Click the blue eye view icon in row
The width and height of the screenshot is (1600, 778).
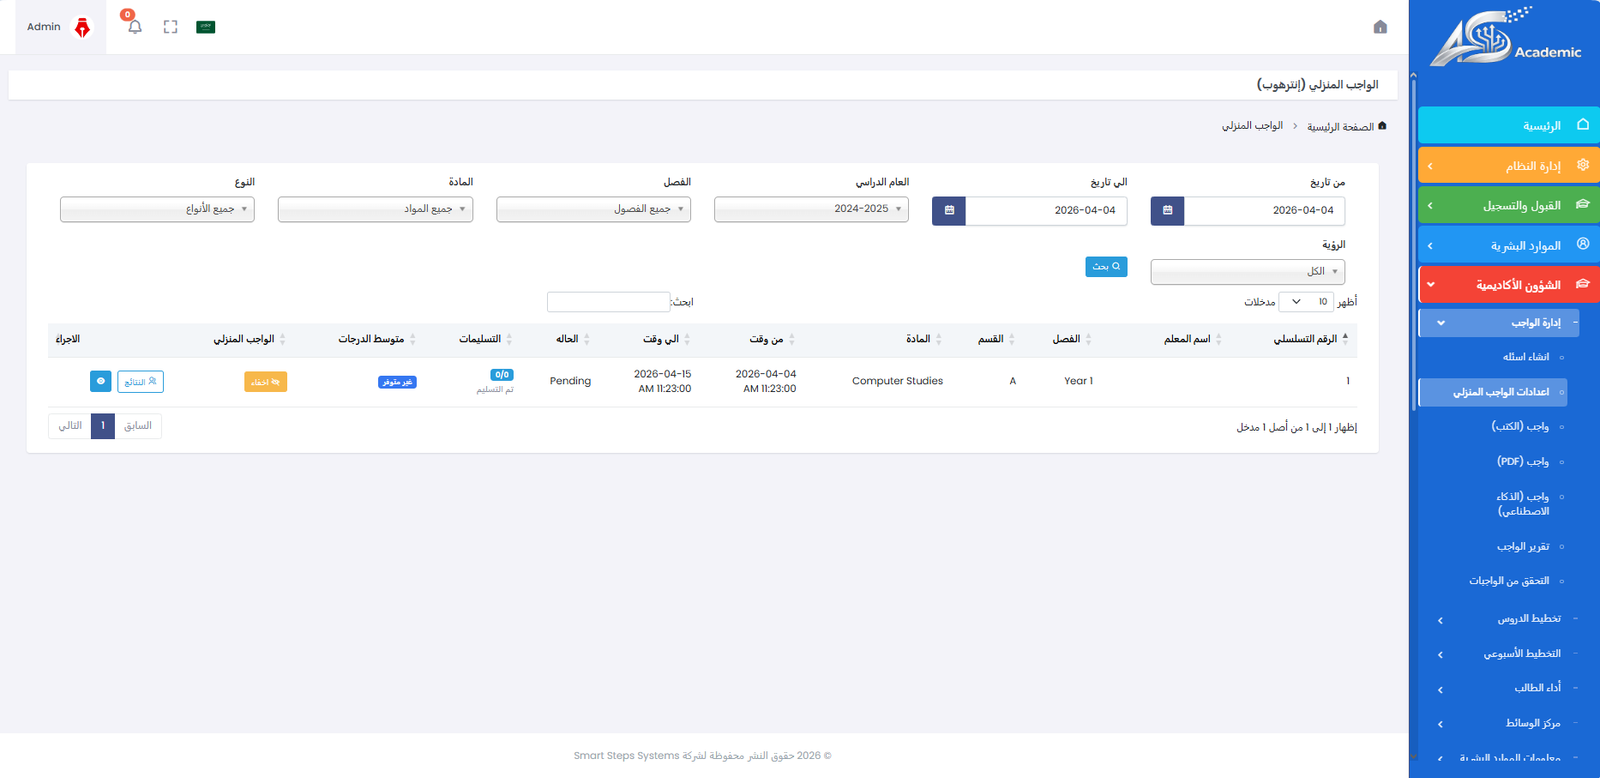101,381
